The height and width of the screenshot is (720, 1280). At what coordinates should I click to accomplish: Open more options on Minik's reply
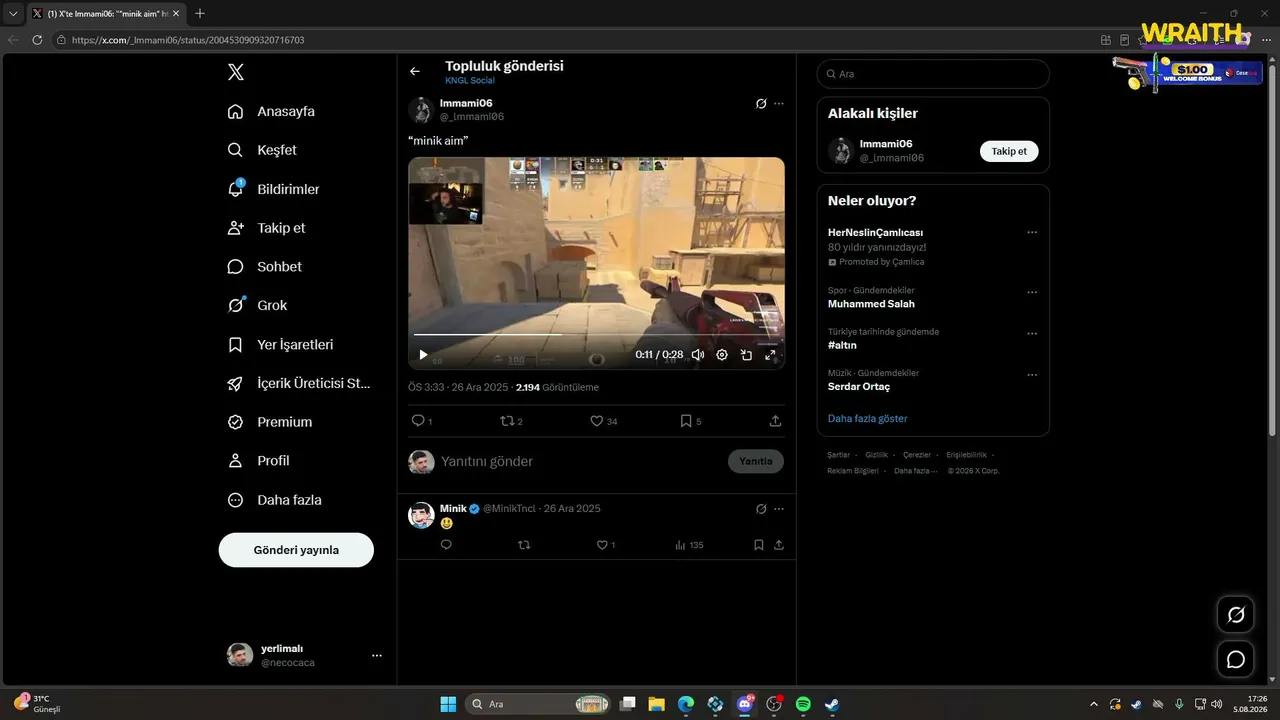(779, 509)
